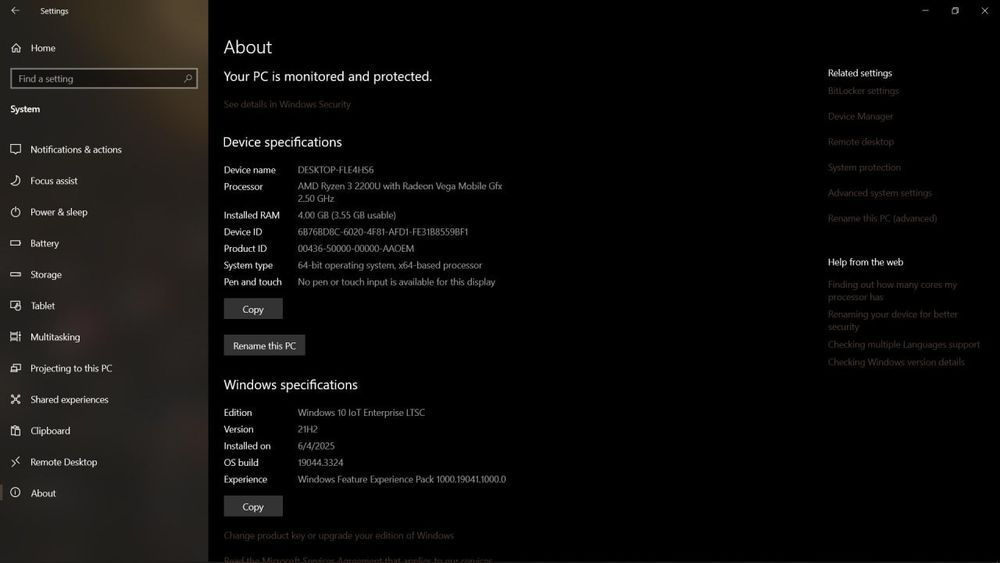Open Checking multiple Languages support link
The height and width of the screenshot is (563, 1000).
904,344
